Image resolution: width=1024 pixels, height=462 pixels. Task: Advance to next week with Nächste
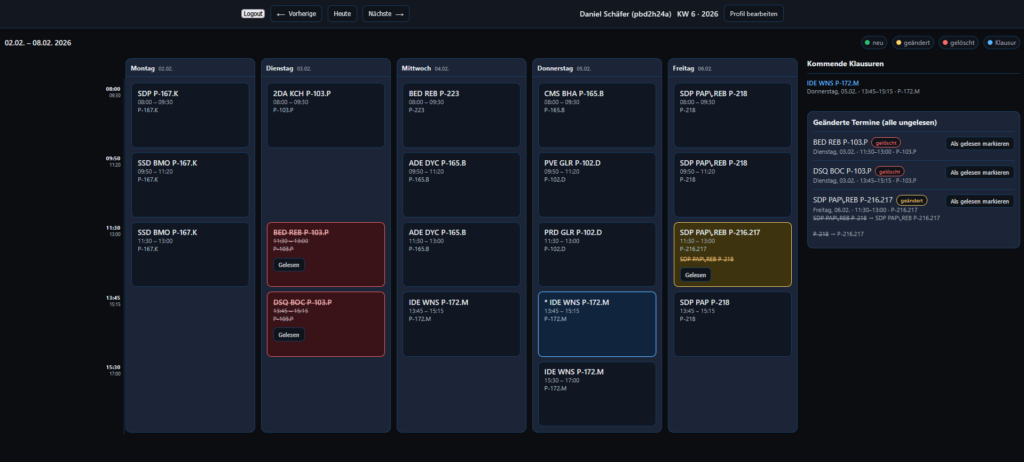point(385,14)
